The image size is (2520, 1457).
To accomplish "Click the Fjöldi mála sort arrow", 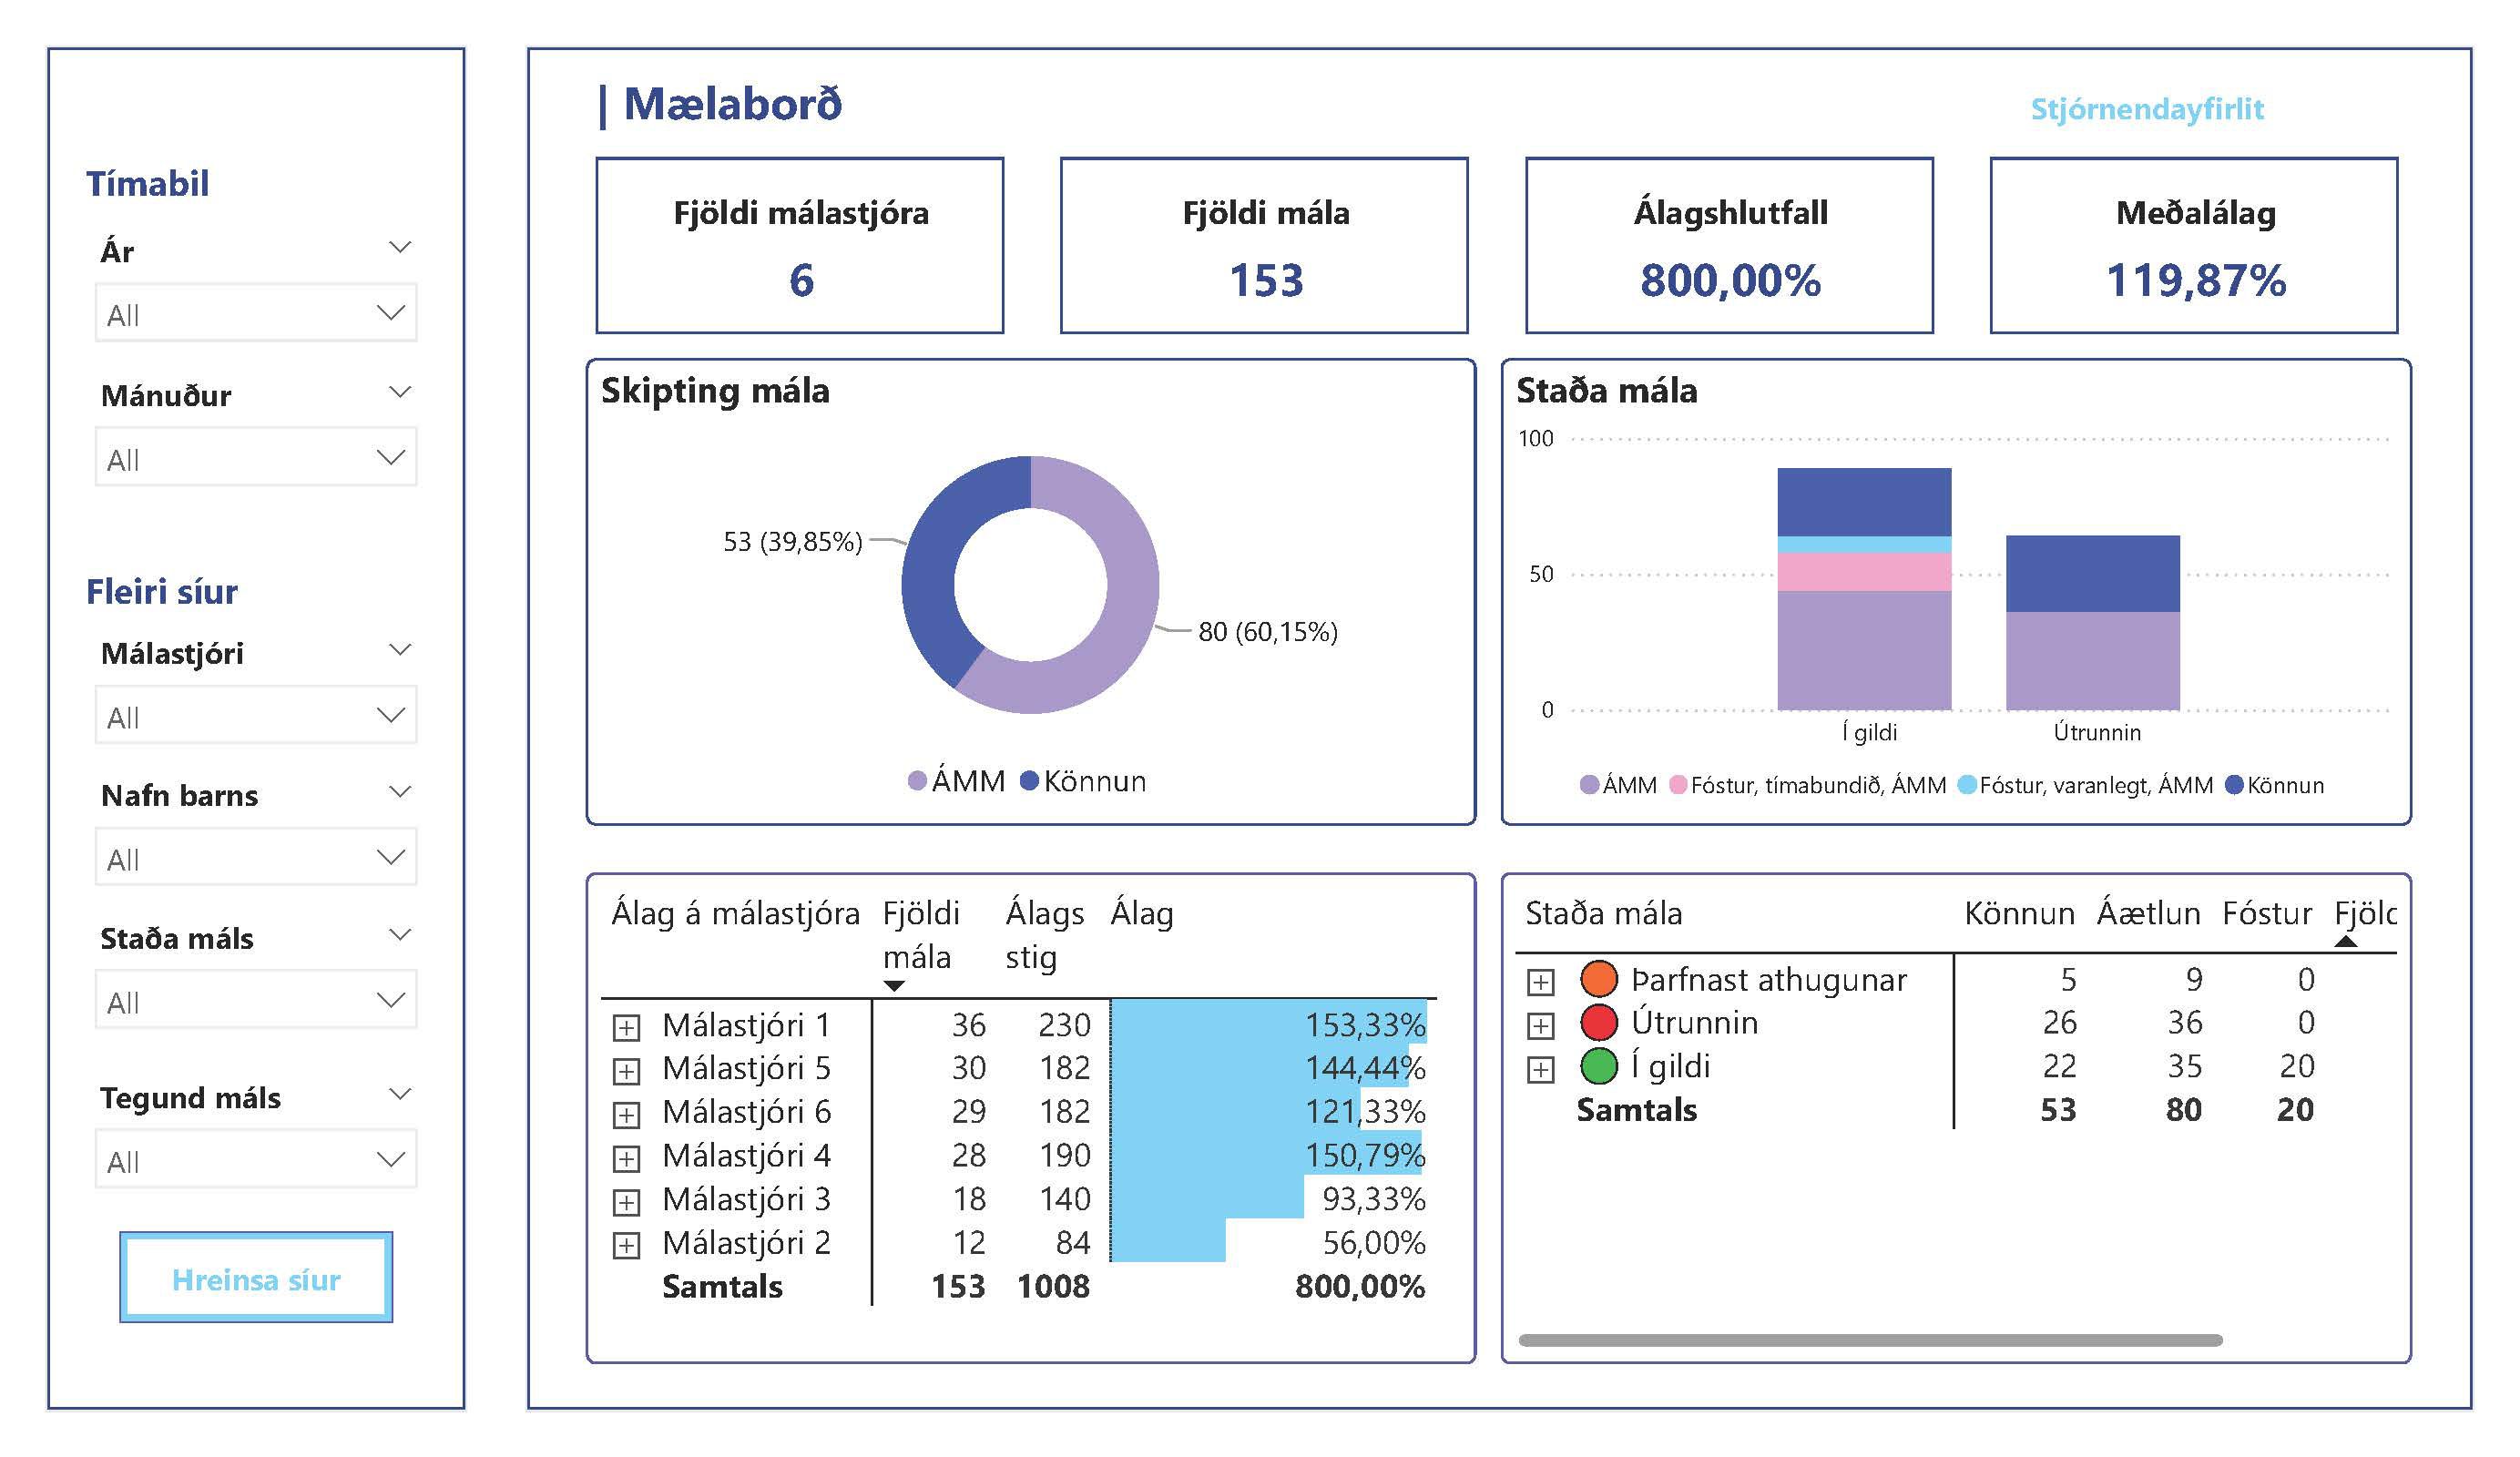I will [894, 986].
